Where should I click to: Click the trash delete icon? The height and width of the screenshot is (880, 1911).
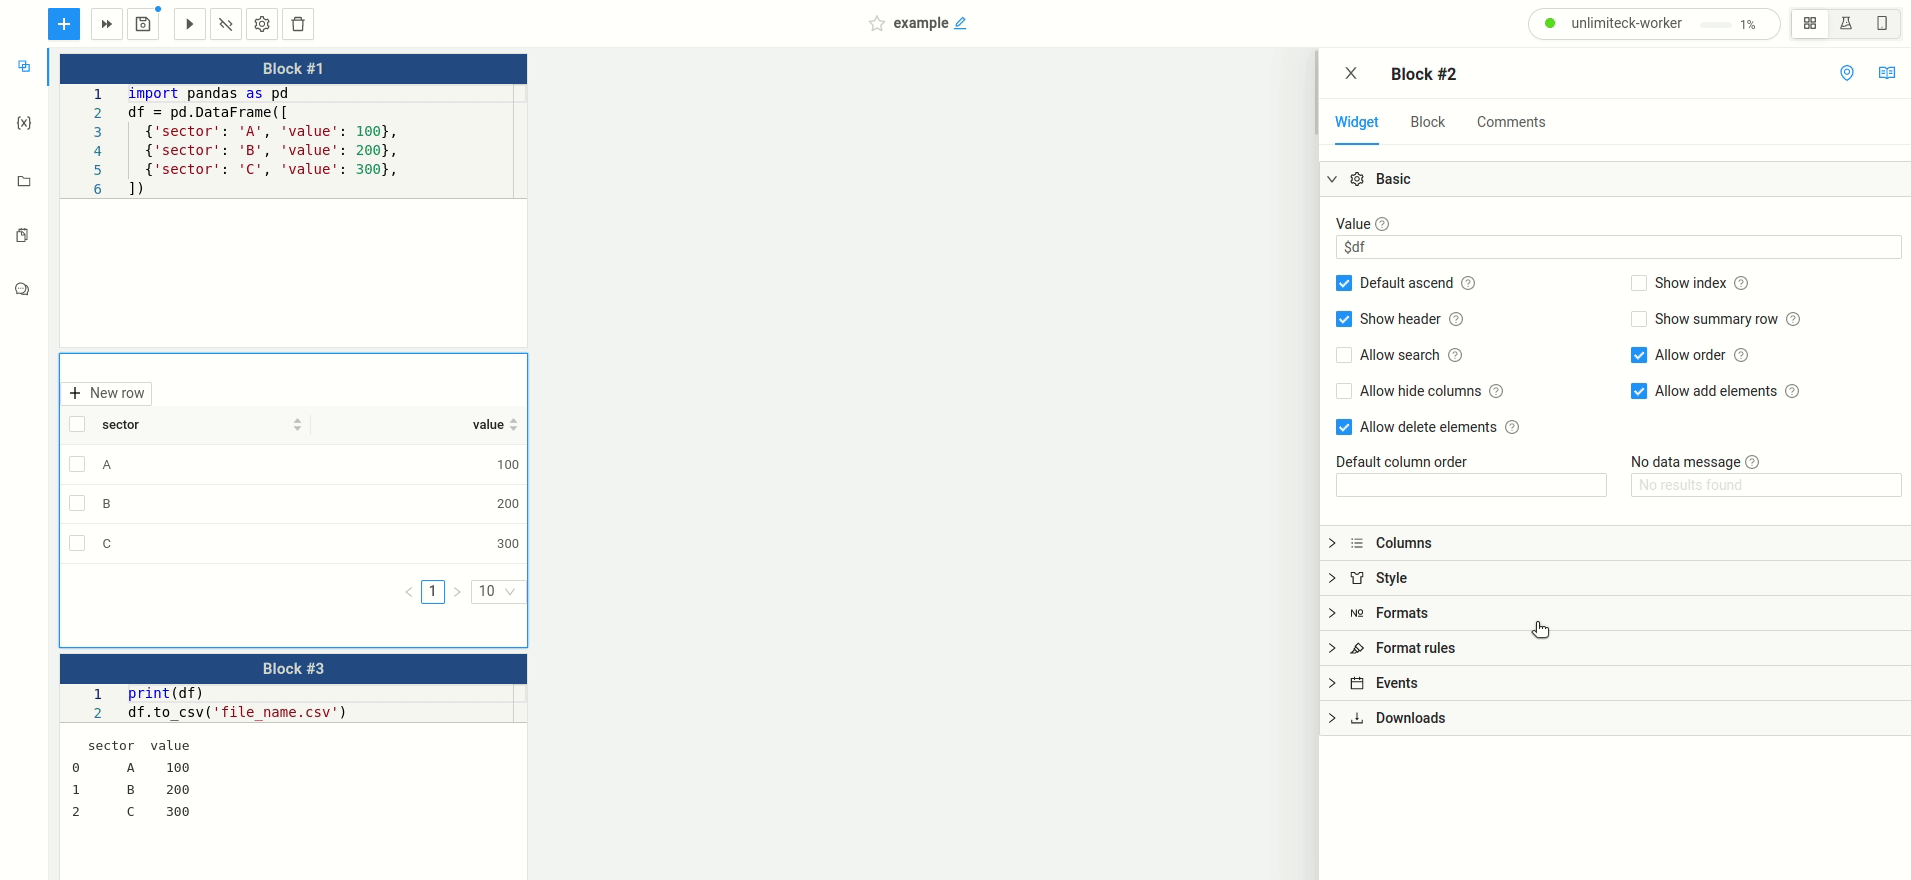(298, 24)
